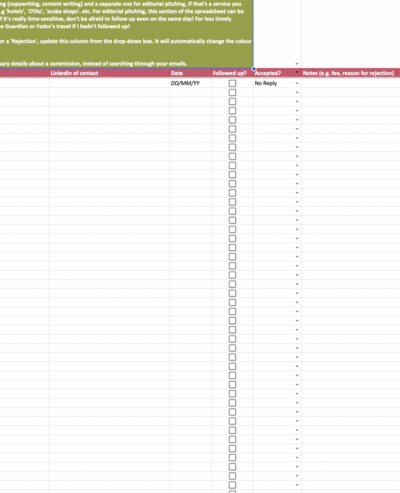400x493 pixels.
Task: Click the empty Linkedin cell left of DD/MM/YY
Action: pyautogui.click(x=109, y=83)
